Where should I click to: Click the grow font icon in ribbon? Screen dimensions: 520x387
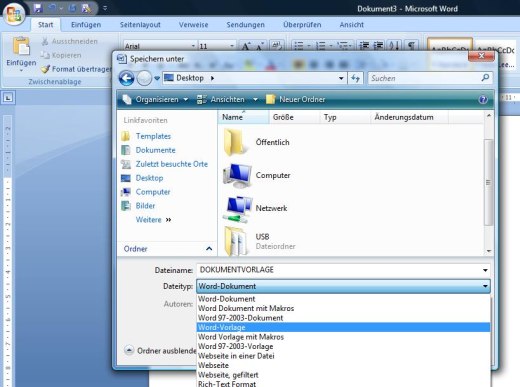(247, 46)
